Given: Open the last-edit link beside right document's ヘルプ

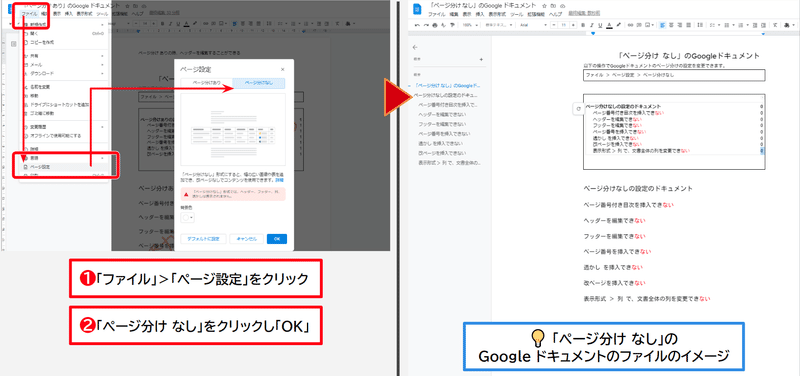Looking at the screenshot, I should (584, 13).
